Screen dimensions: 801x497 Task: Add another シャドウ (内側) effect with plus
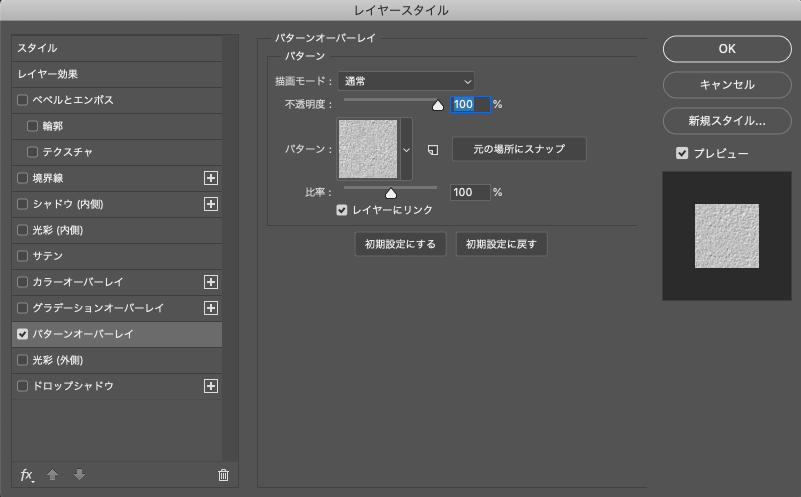coord(211,204)
